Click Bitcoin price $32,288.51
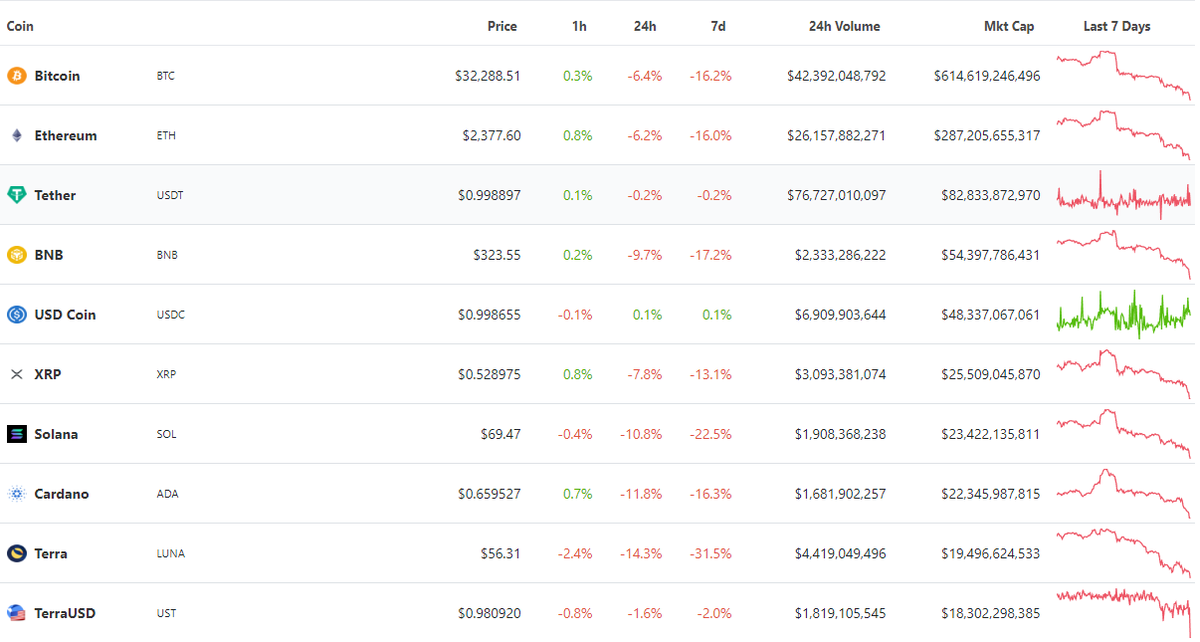Viewport: 1200px width, 642px height. (487, 76)
